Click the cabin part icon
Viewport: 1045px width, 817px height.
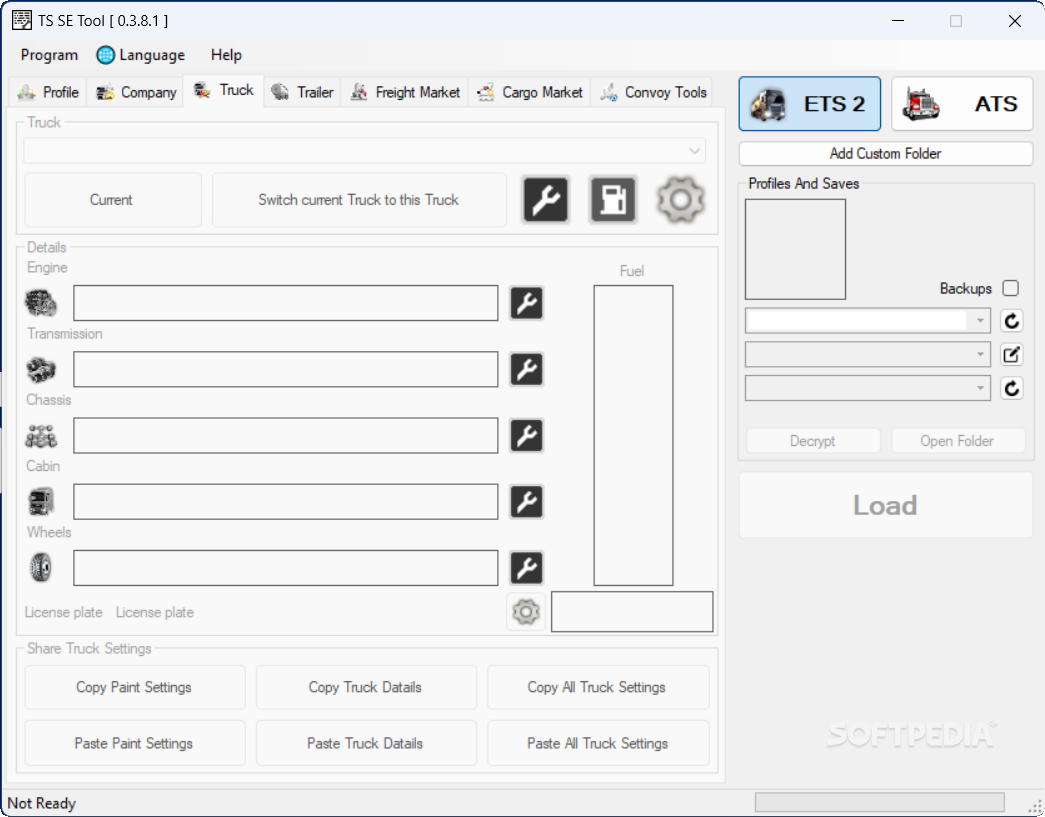coord(41,502)
